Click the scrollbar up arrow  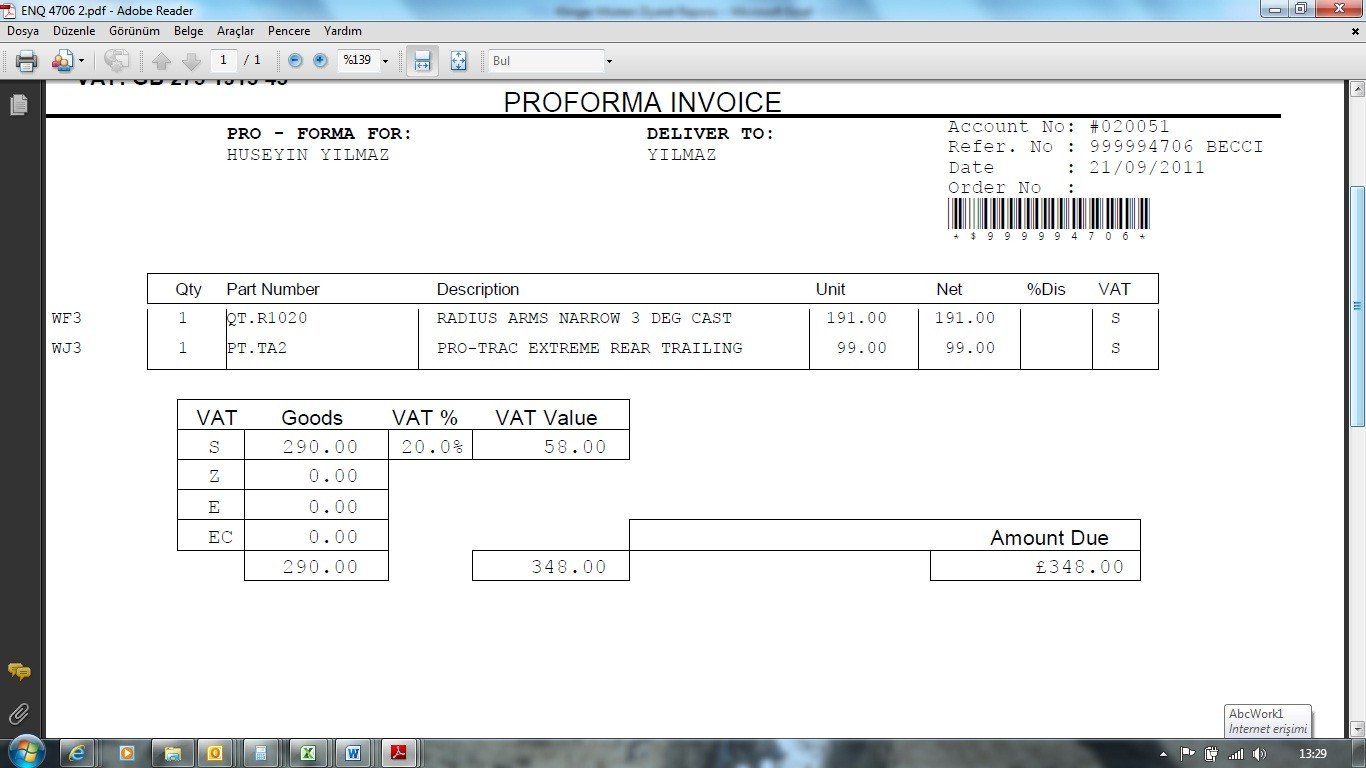1357,91
